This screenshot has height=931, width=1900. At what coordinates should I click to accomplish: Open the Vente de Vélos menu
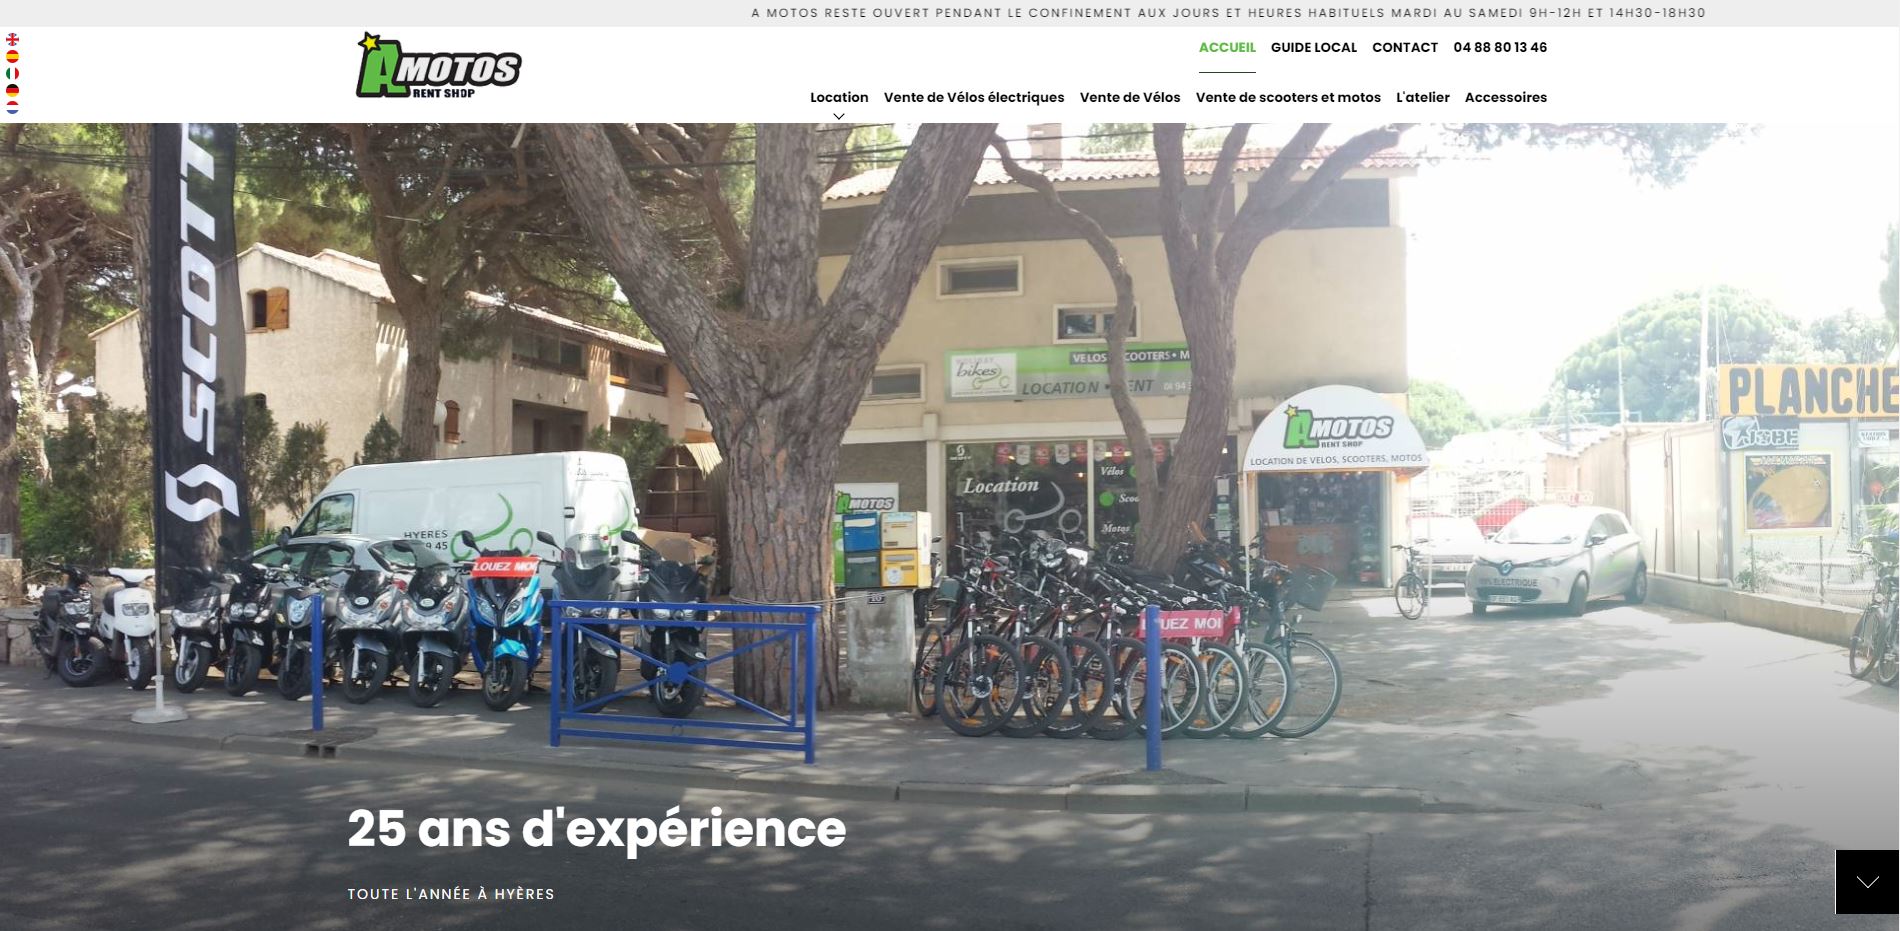click(x=1130, y=97)
